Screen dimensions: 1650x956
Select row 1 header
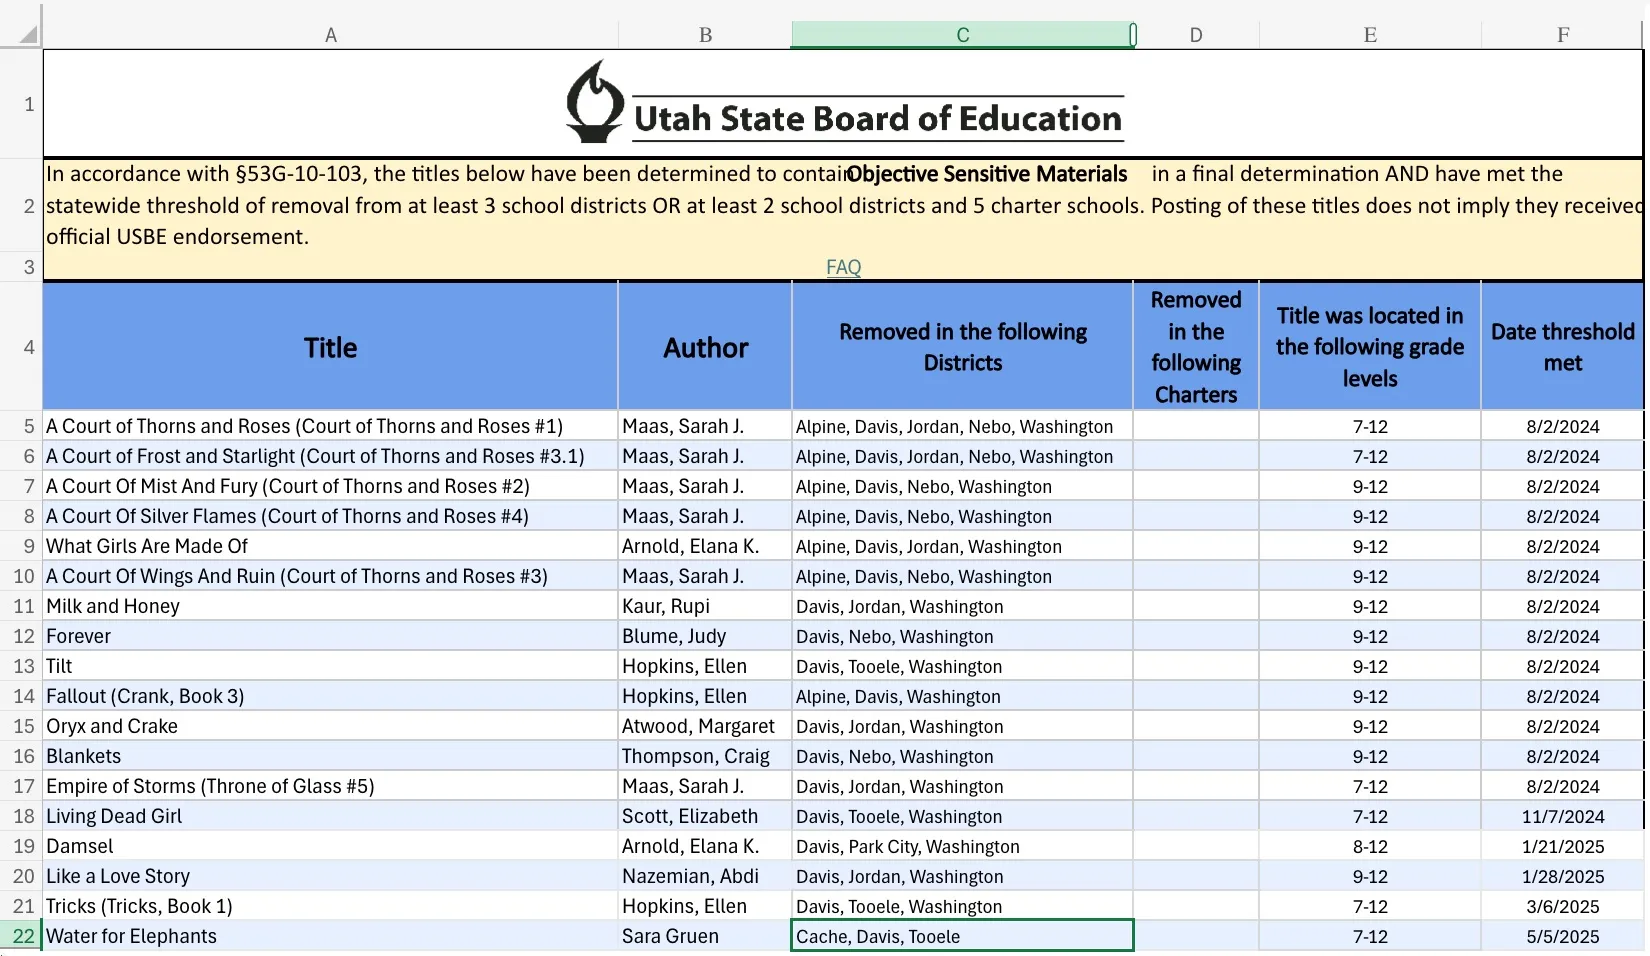click(21, 104)
